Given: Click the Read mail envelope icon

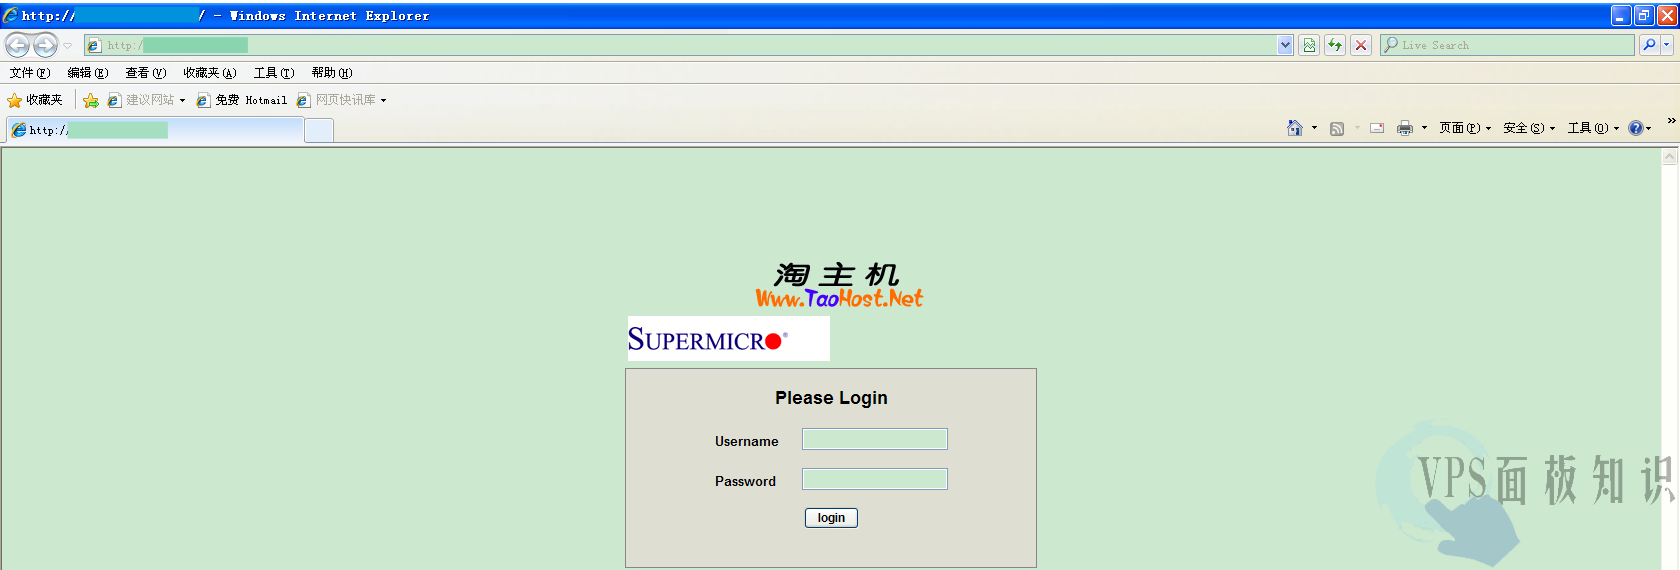Looking at the screenshot, I should pos(1377,128).
